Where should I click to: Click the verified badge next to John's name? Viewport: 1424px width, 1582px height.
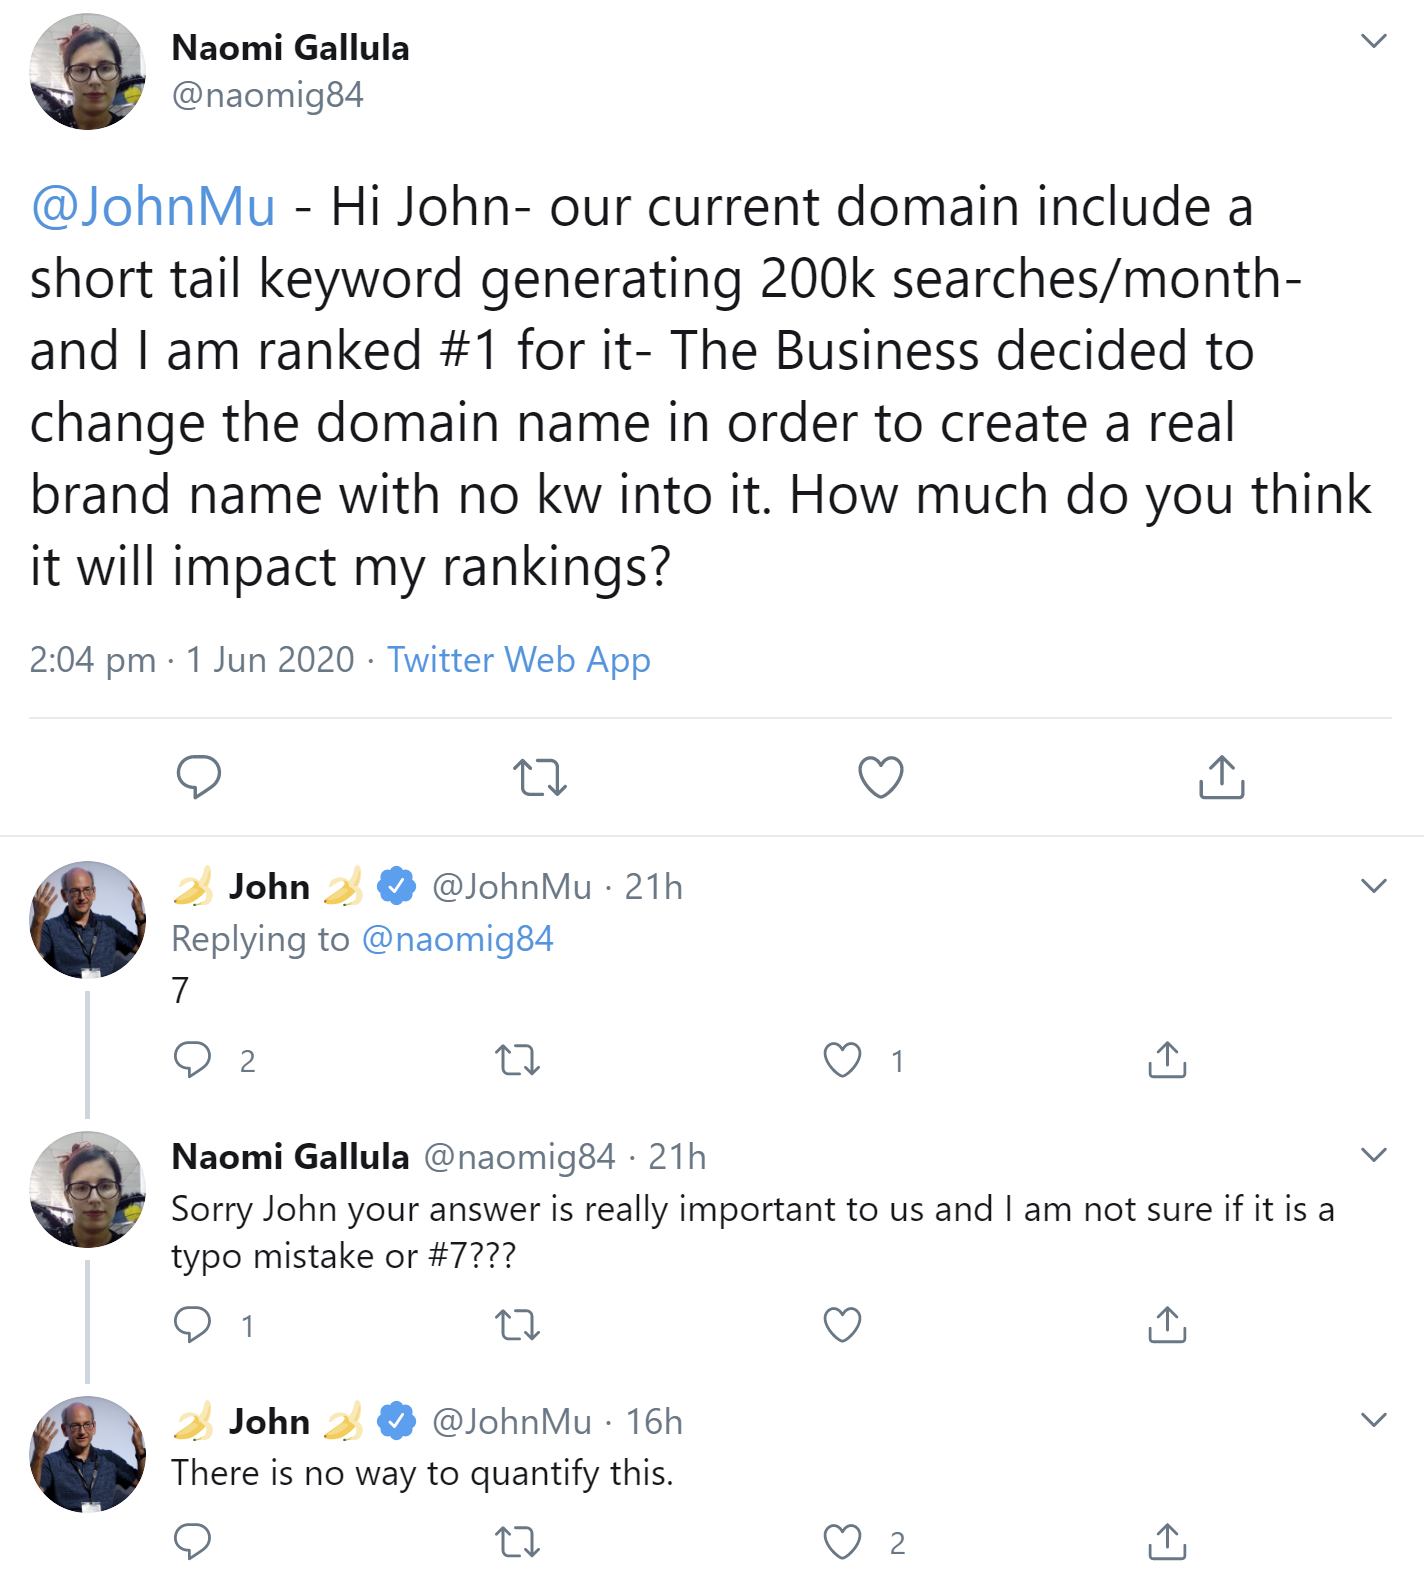[x=394, y=884]
